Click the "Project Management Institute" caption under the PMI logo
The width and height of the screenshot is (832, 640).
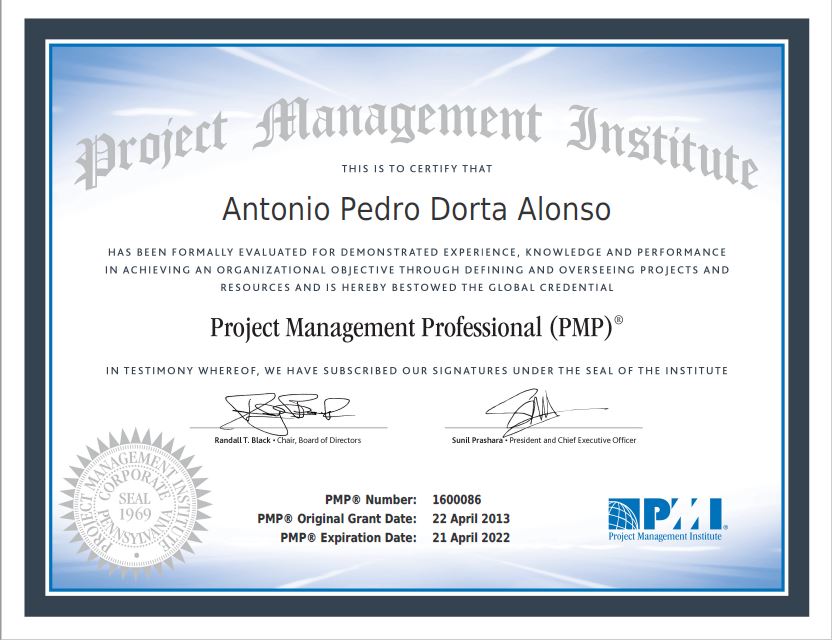click(665, 537)
